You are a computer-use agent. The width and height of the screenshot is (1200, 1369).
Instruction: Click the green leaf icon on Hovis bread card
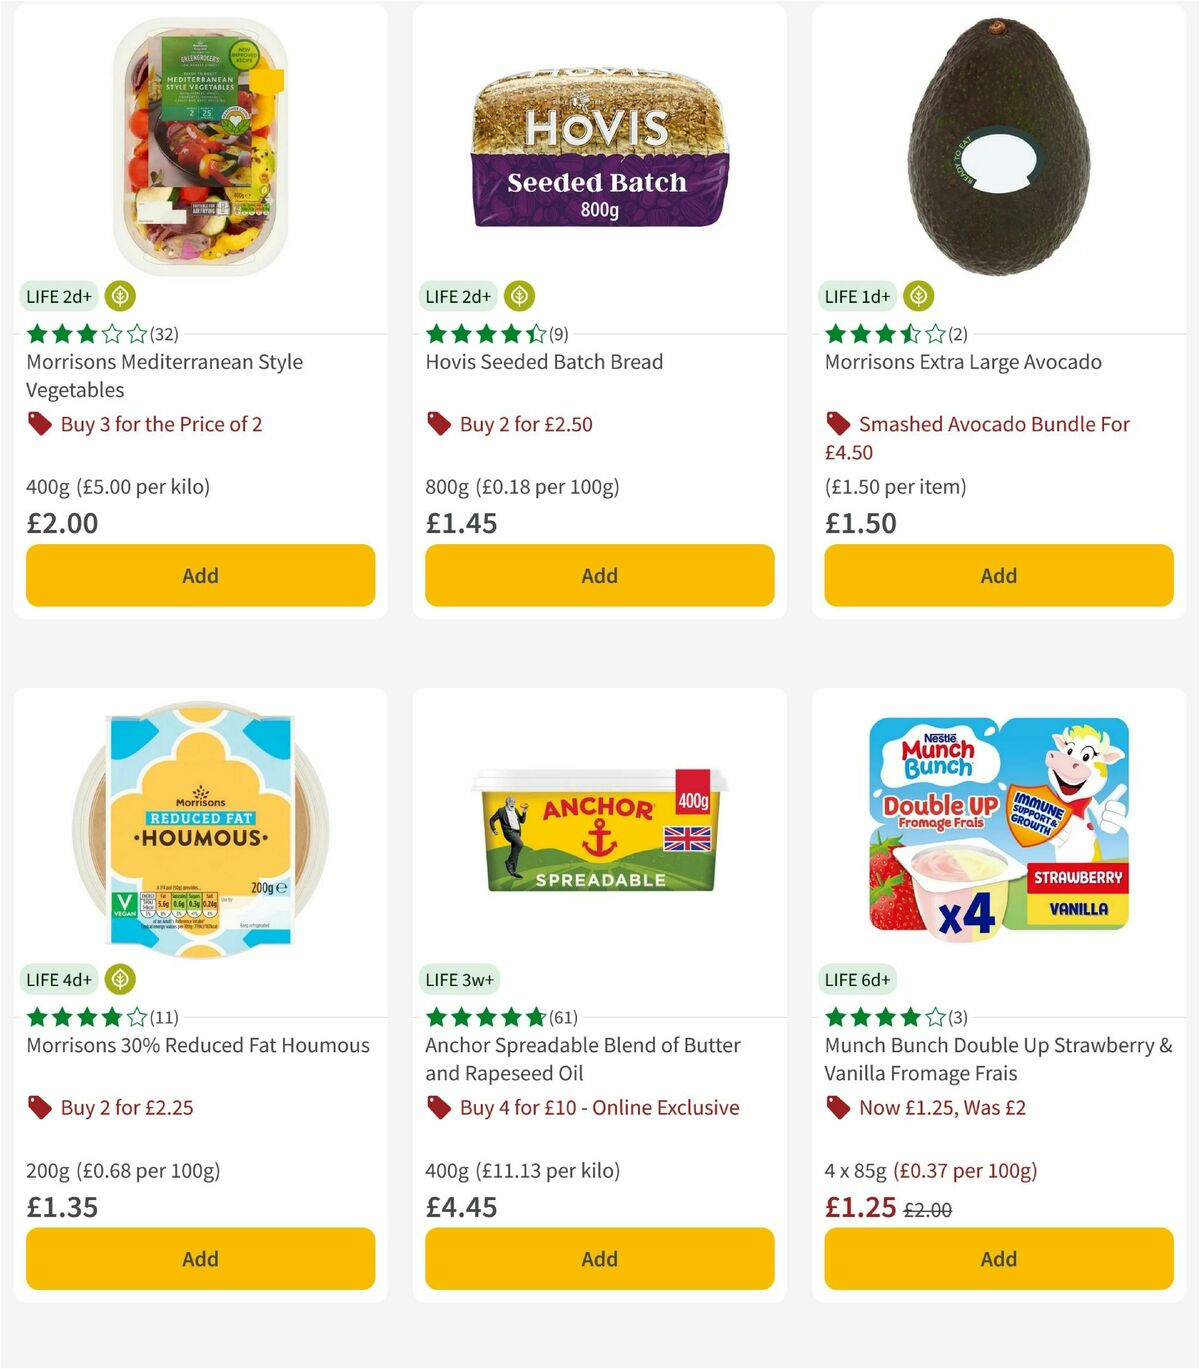518,296
